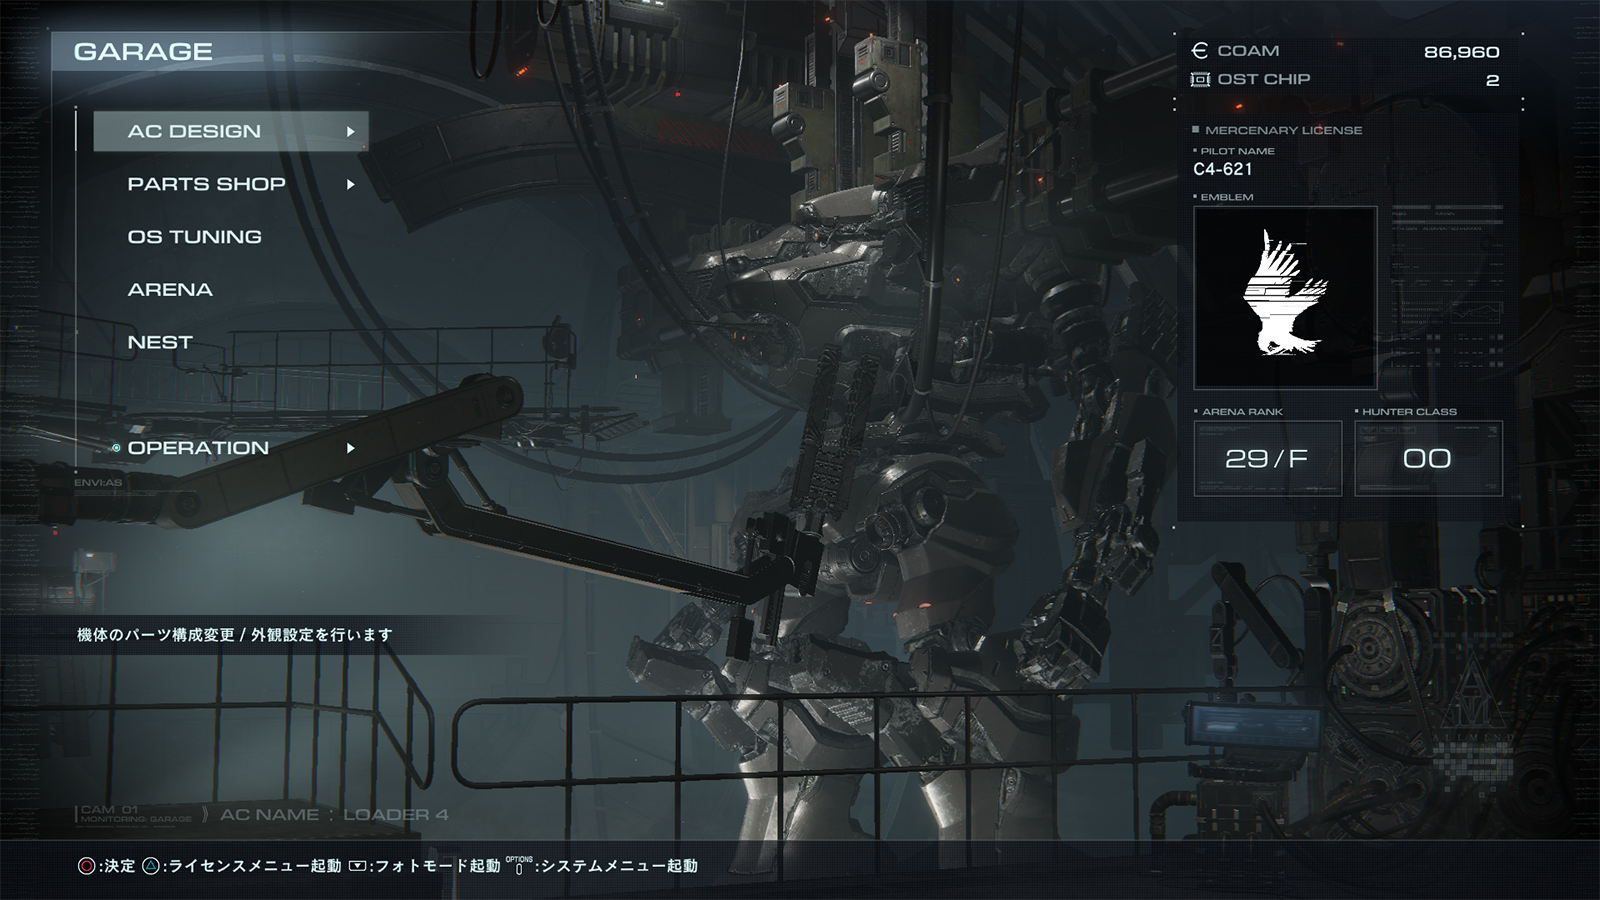The width and height of the screenshot is (1600, 900).
Task: Click the GARAGE title header
Action: [x=143, y=52]
